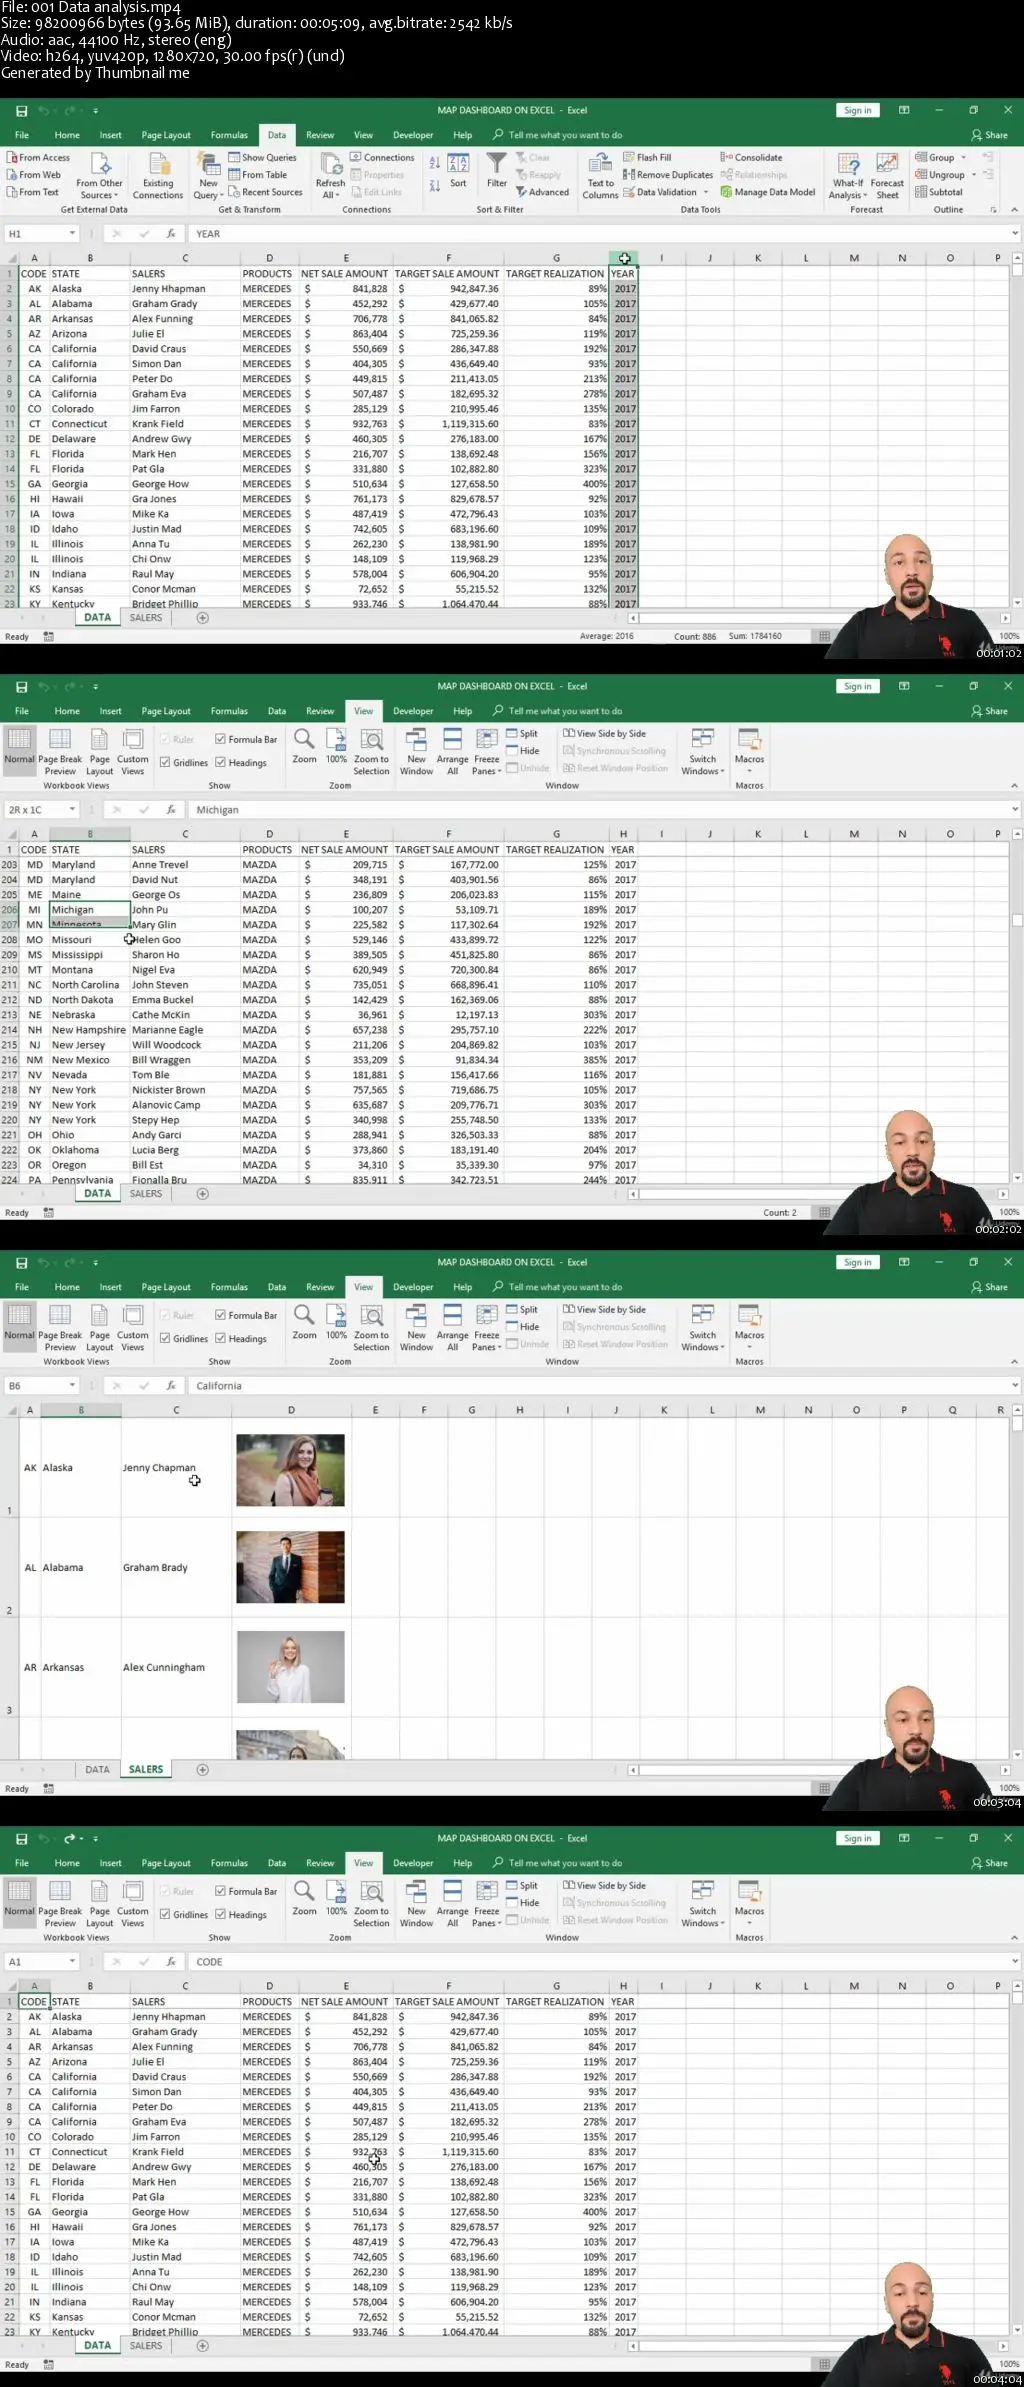Toggle Formula Bar checkbox in 00:03:04 frame

point(220,1315)
